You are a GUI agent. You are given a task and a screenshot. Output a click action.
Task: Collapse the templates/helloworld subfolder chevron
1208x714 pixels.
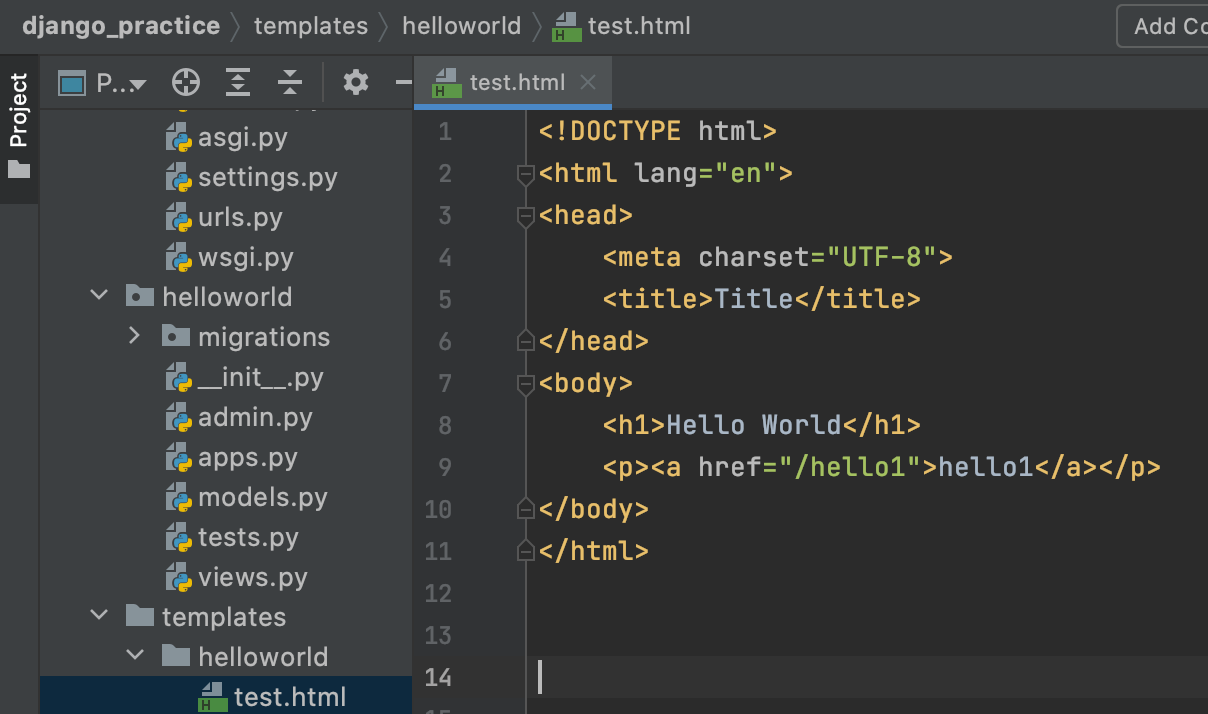[x=135, y=656]
